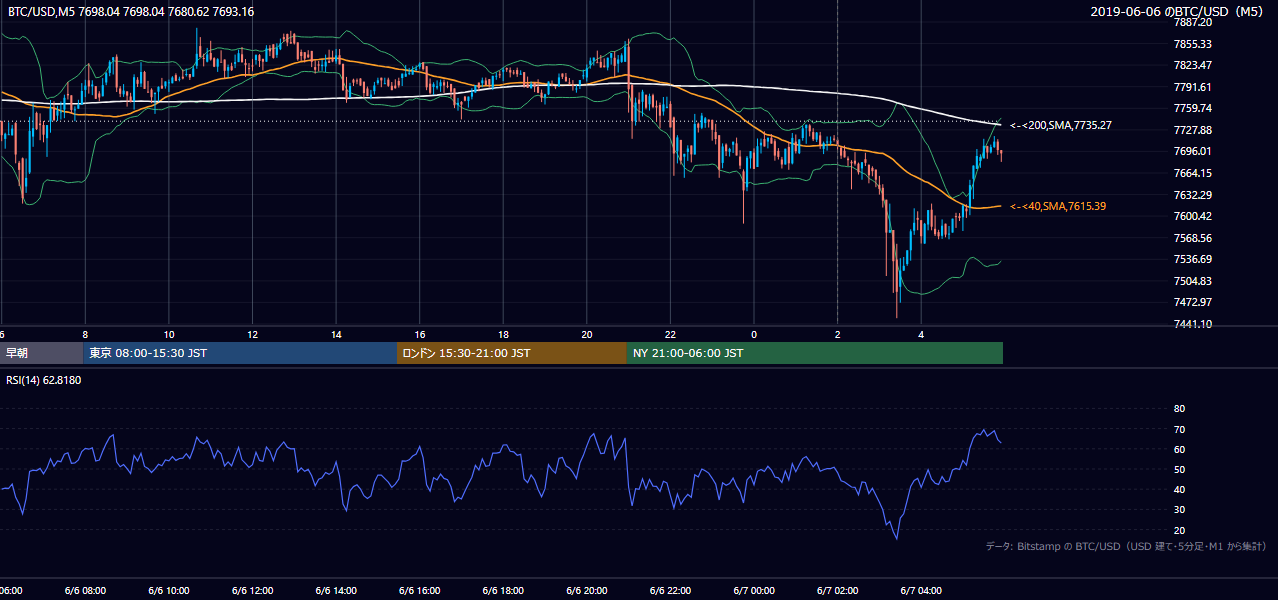Viewport: 1278px width, 600px height.
Task: Click RSI axis level 70
Action: click(1179, 429)
